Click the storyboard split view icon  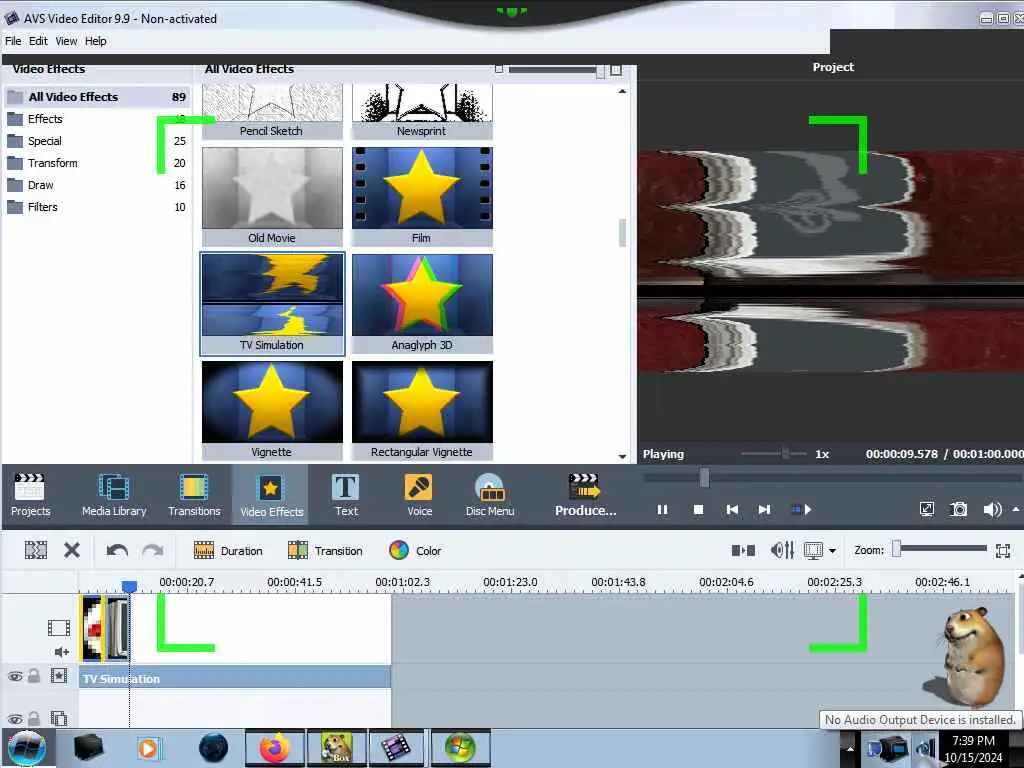coord(743,551)
